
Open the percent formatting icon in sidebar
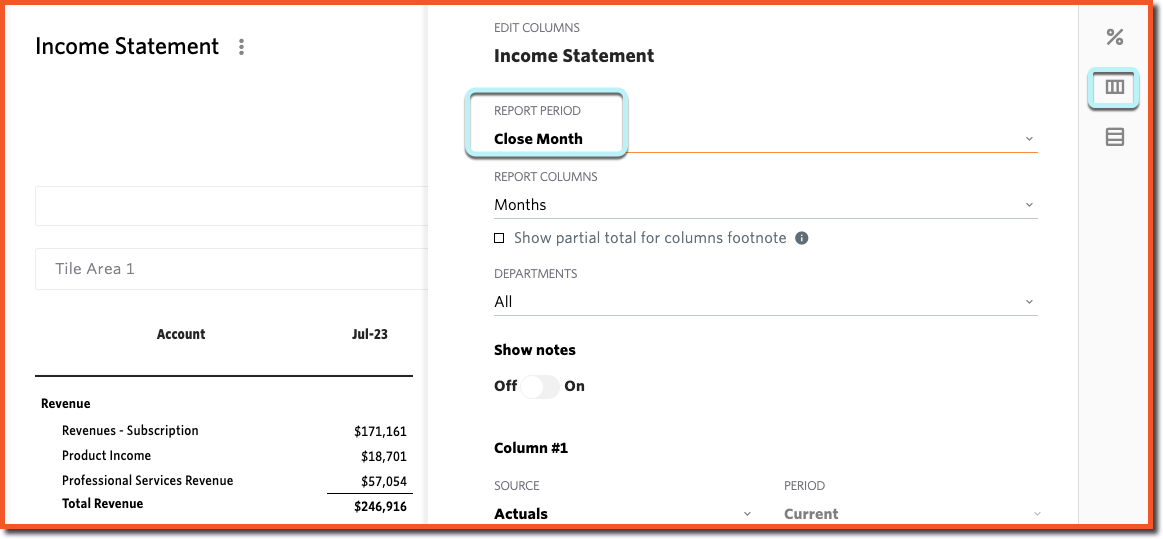(1114, 37)
